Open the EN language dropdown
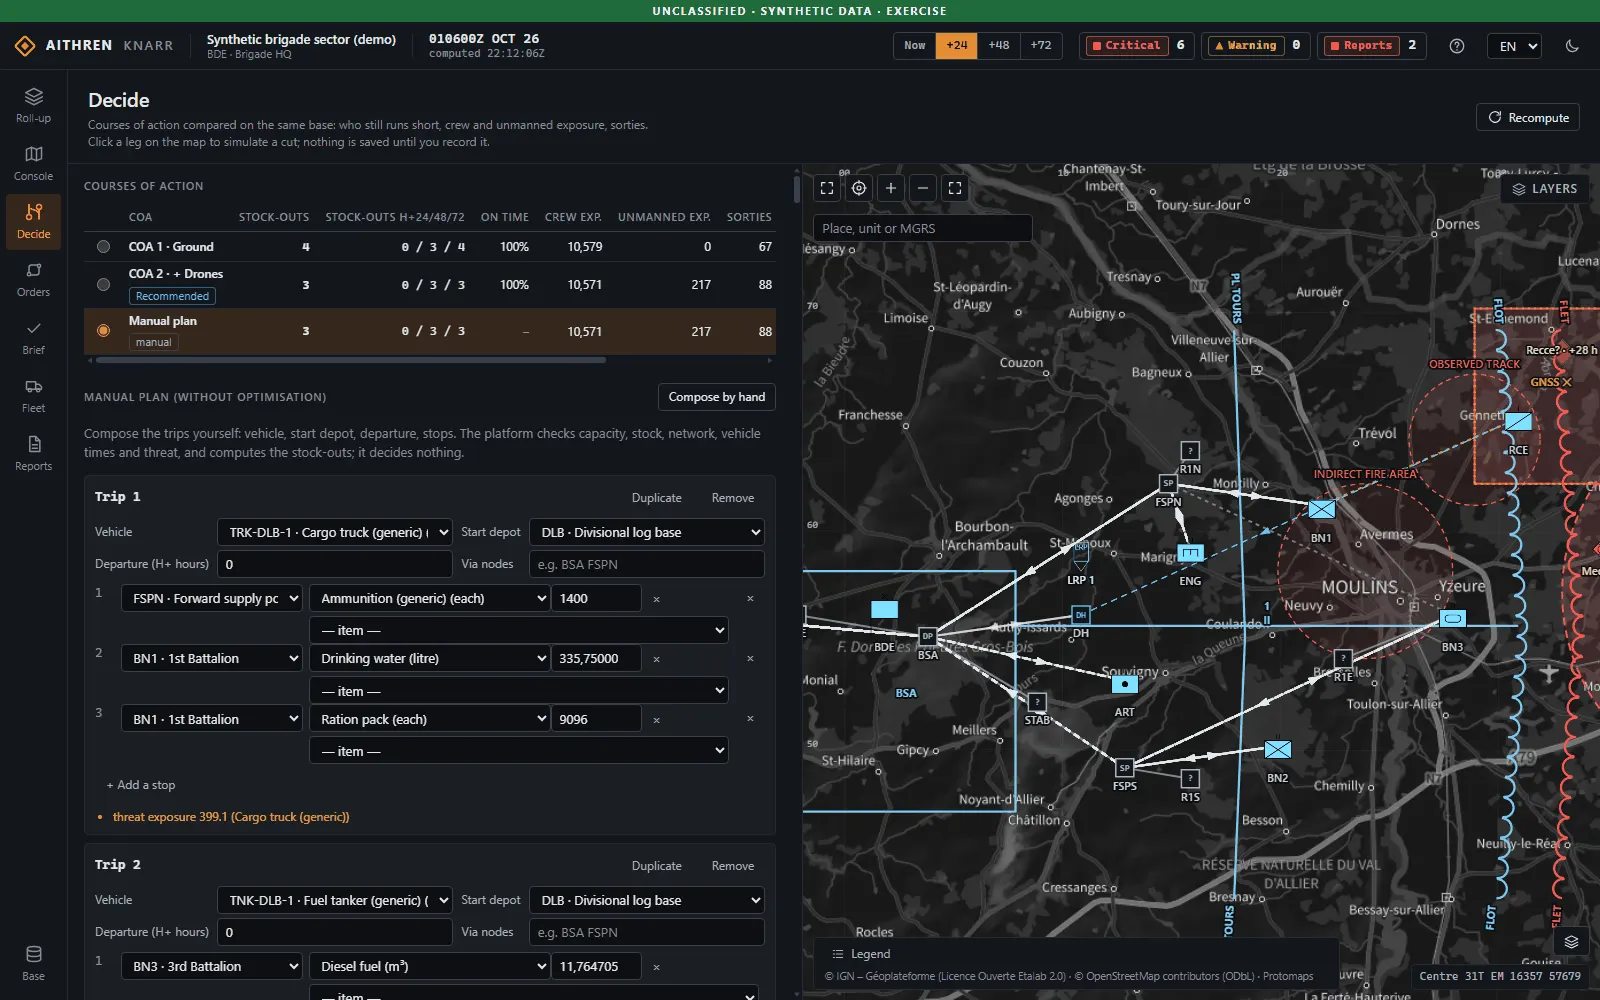The height and width of the screenshot is (1000, 1600). [x=1514, y=46]
